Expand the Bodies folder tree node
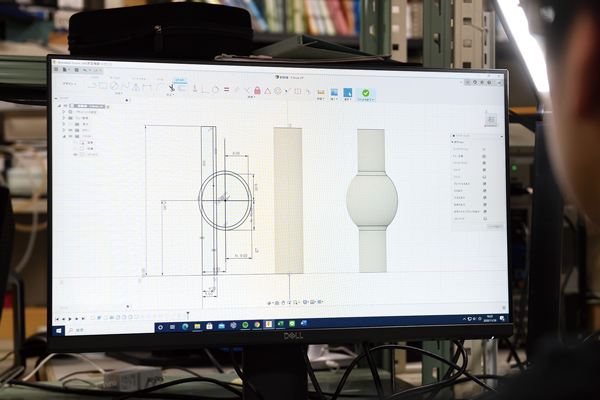The width and height of the screenshot is (600, 400). 64,130
